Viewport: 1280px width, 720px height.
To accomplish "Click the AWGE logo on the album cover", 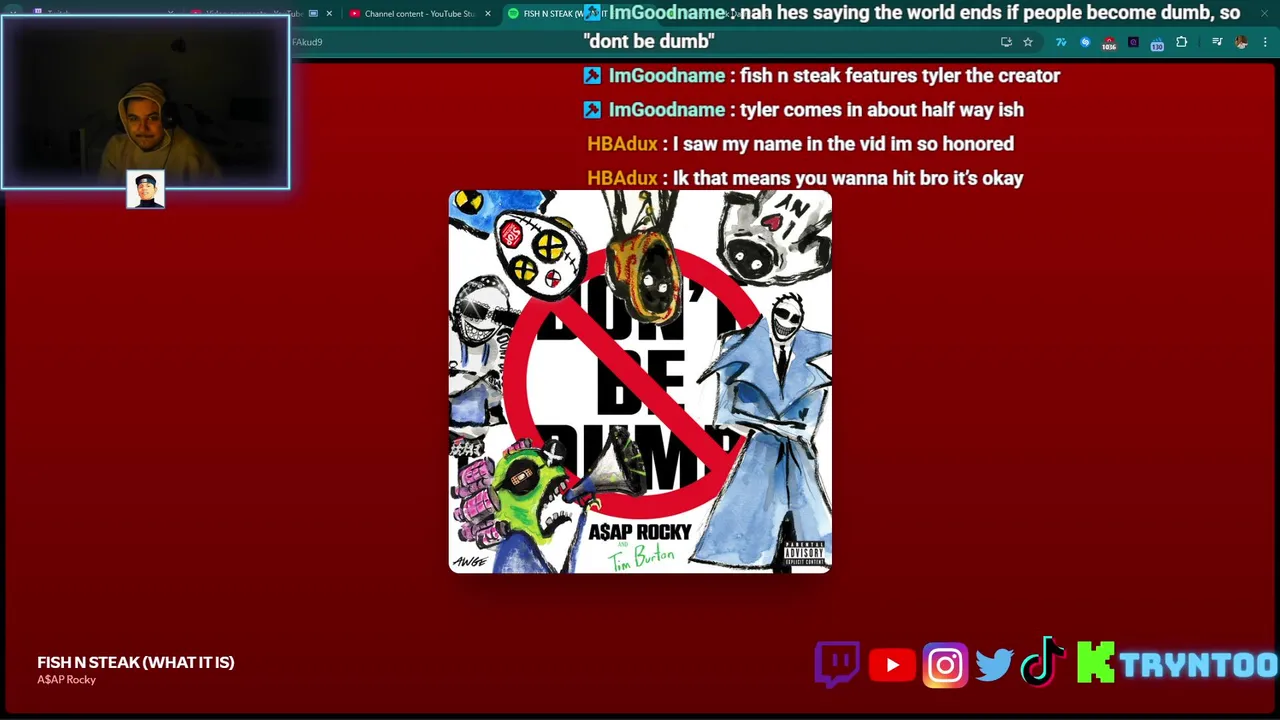I will tap(469, 561).
